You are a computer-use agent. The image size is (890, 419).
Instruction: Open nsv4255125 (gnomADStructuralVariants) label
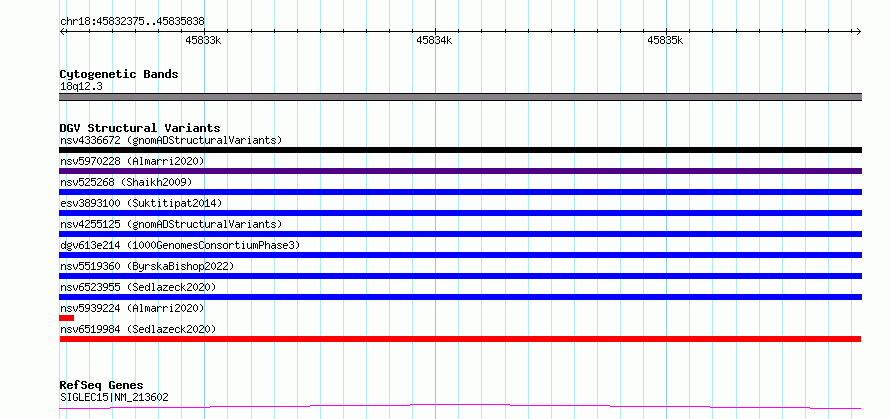coord(171,224)
